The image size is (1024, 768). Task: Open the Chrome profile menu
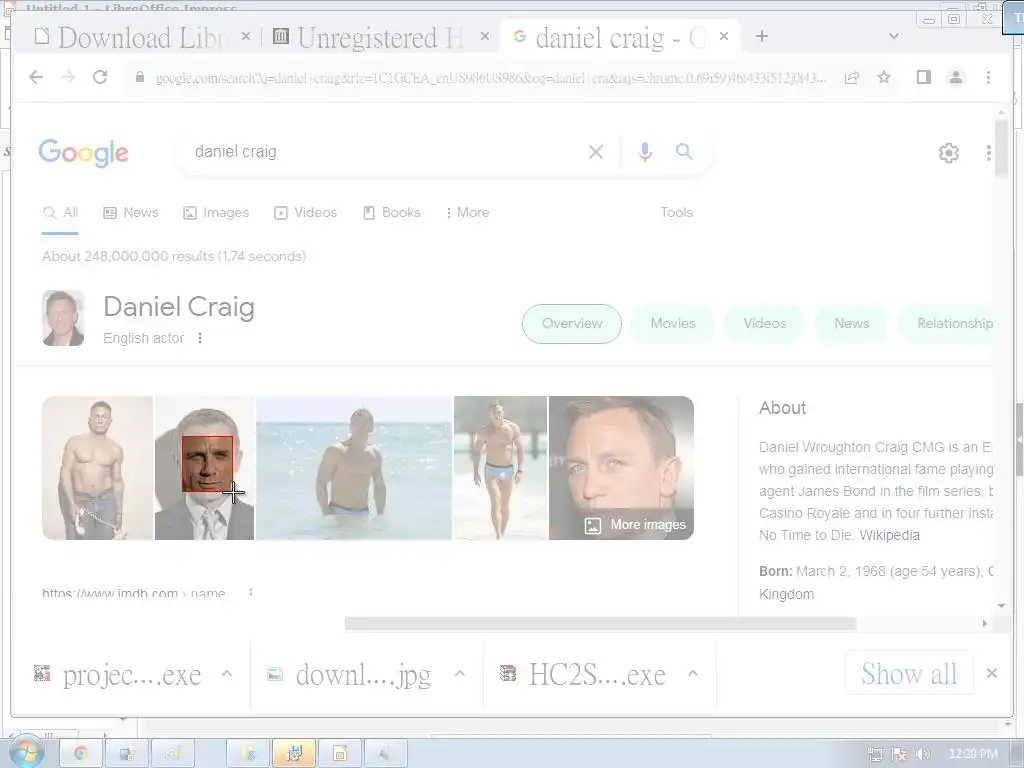(x=955, y=77)
